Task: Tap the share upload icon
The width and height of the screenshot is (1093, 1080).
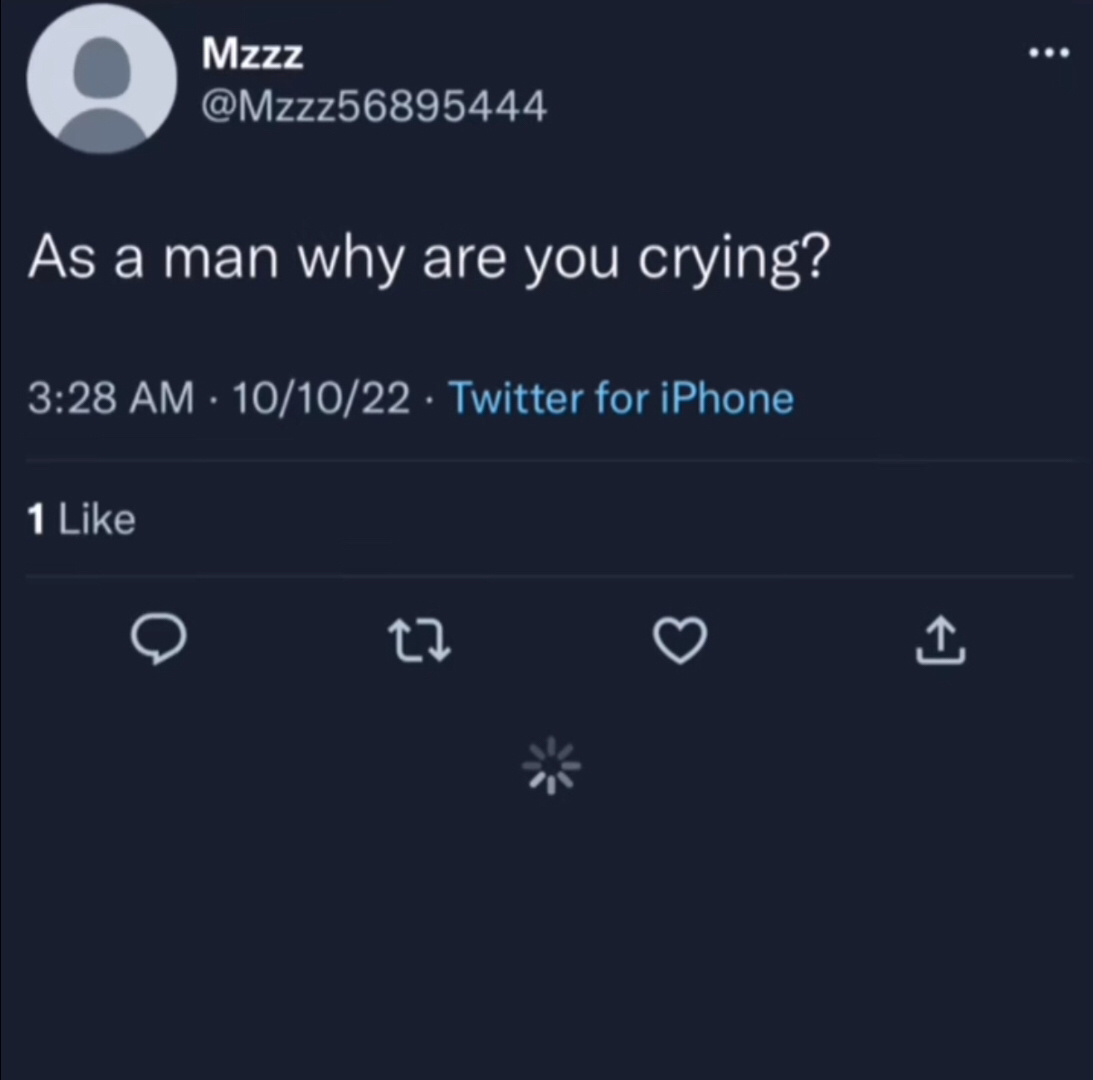Action: tap(940, 640)
